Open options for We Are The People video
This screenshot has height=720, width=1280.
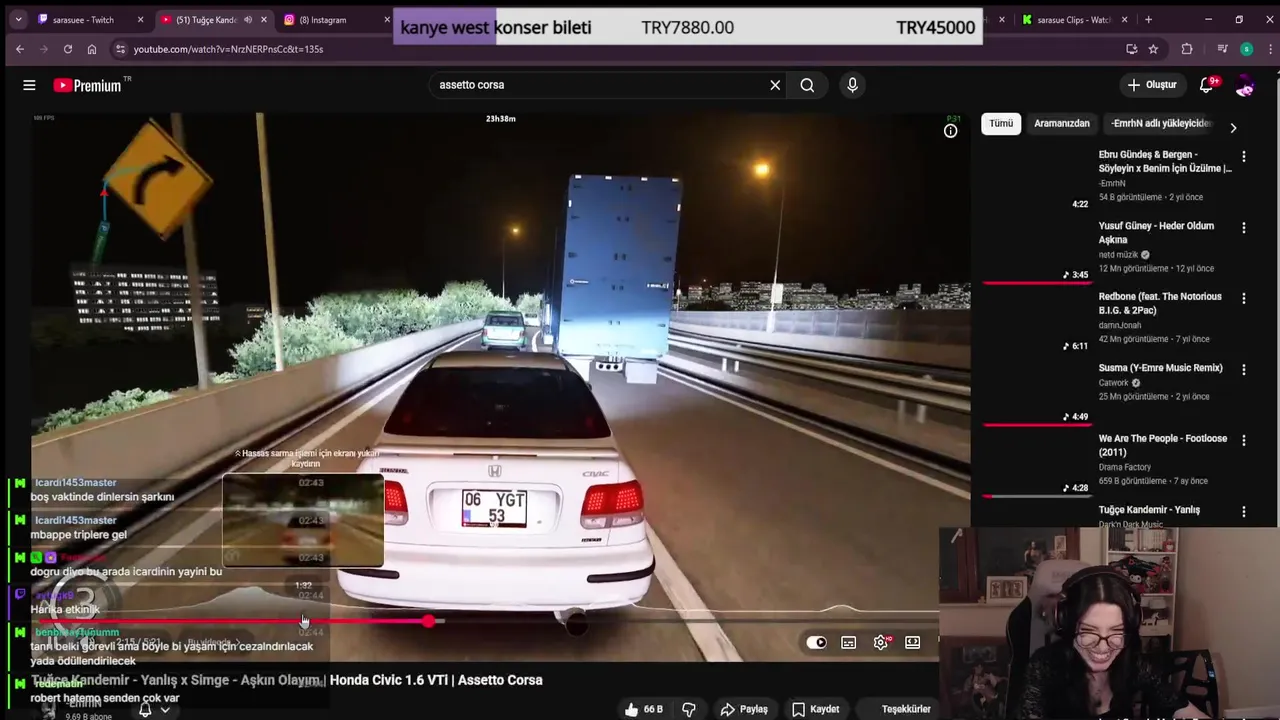coord(1244,441)
